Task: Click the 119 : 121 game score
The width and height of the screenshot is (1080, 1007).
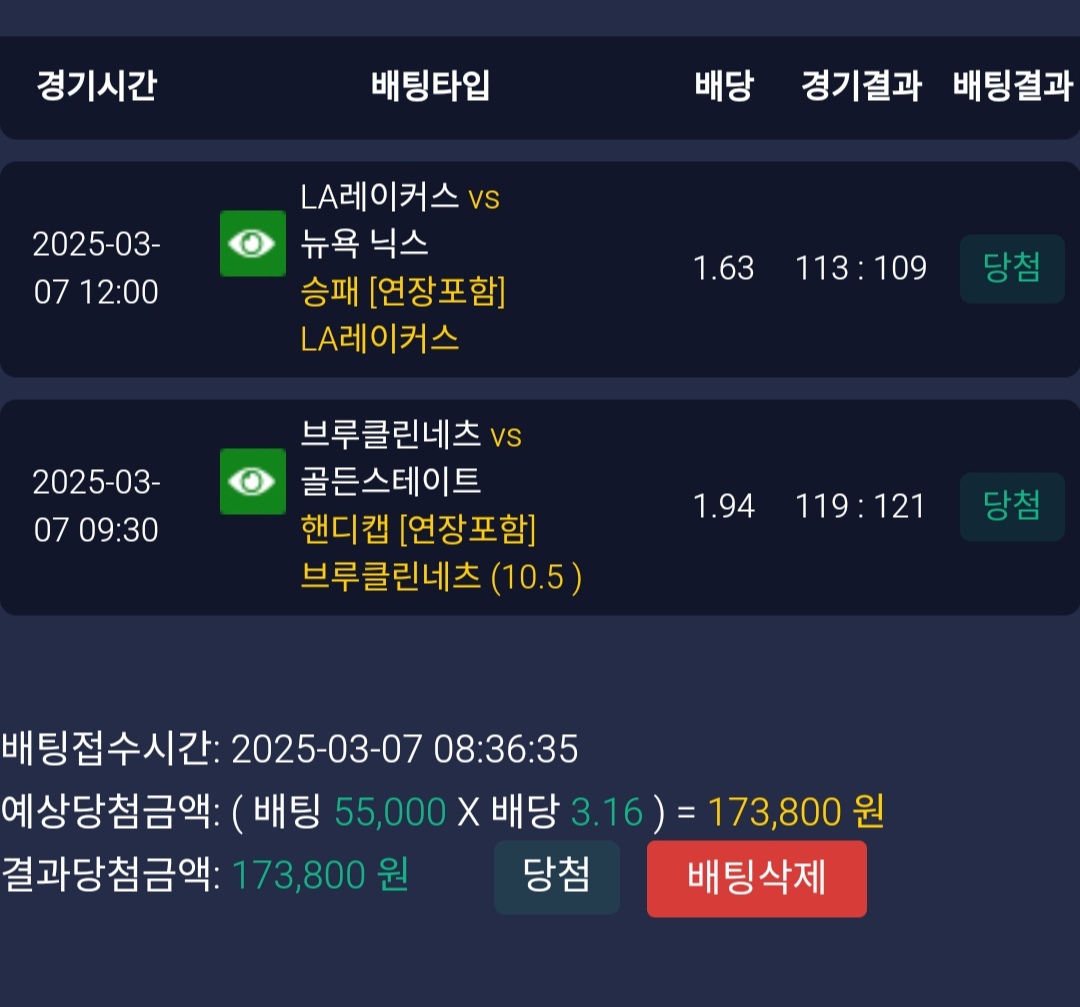Action: click(861, 506)
